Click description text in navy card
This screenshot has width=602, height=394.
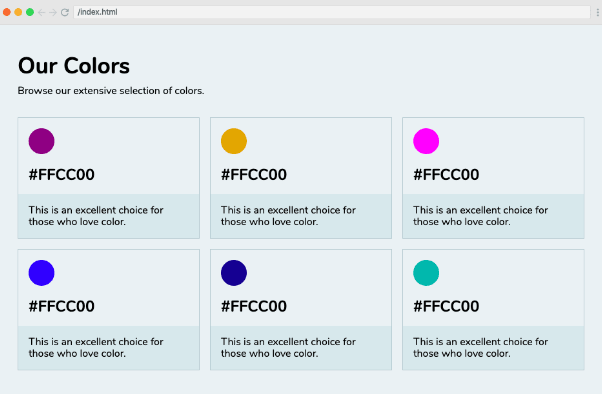tap(288, 348)
